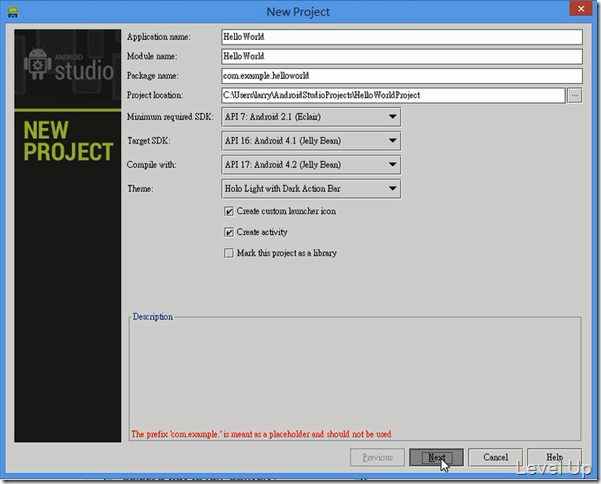Open Help for the wizard

point(554,457)
